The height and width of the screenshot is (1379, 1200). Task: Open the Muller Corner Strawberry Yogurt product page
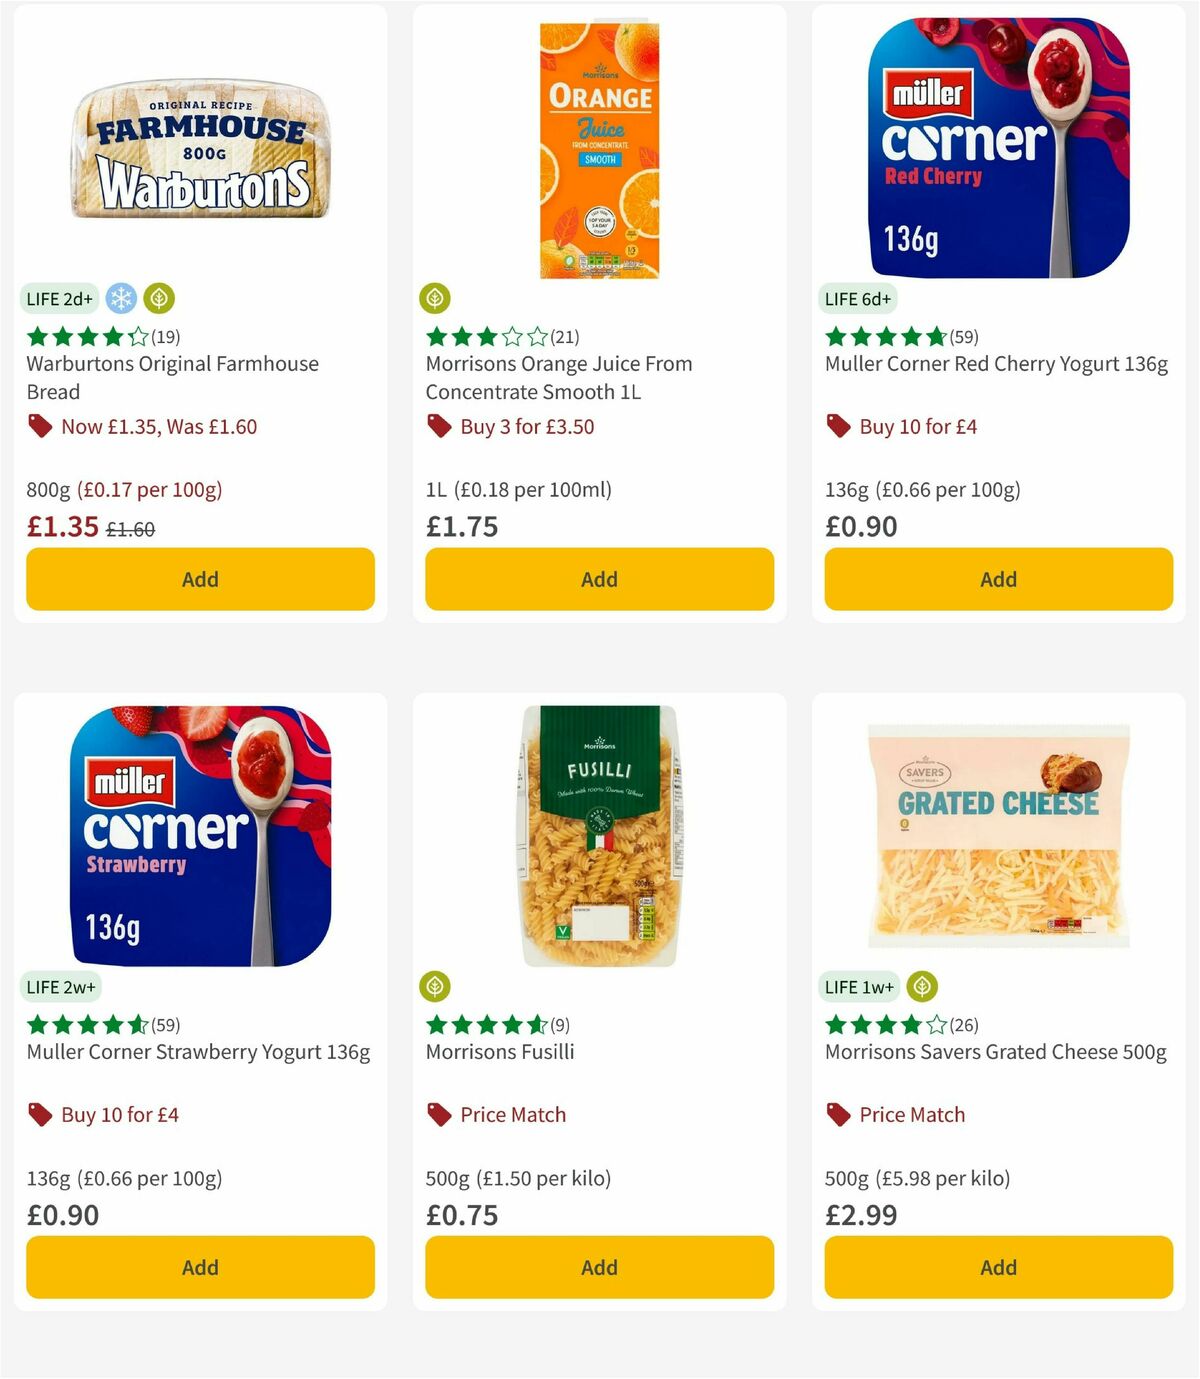click(x=196, y=1052)
